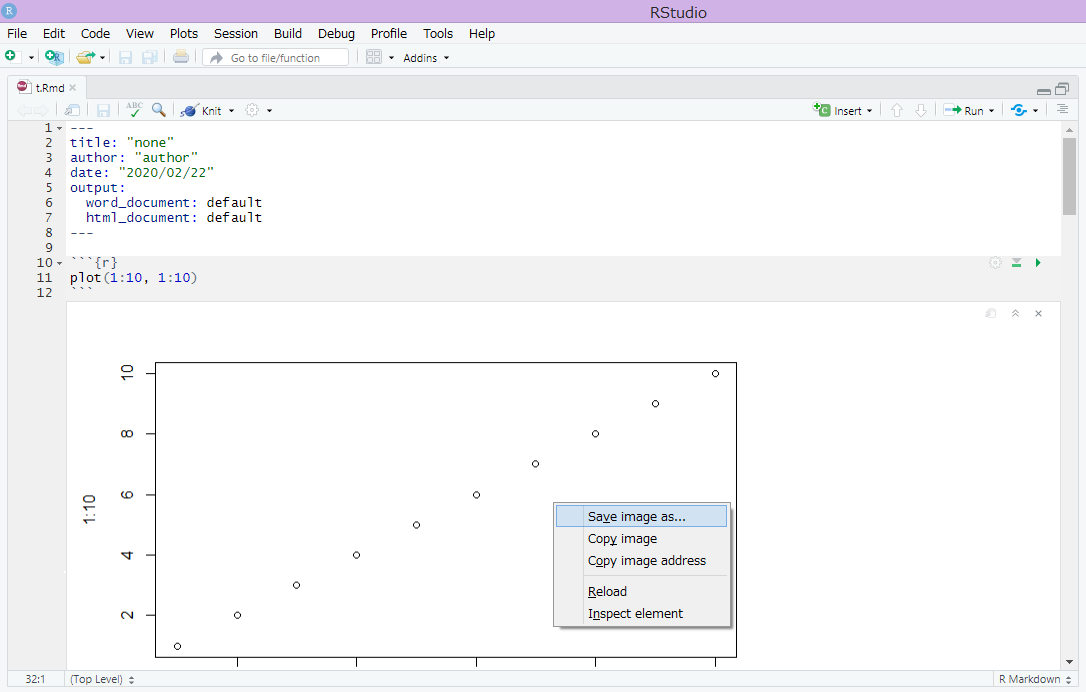1086x692 pixels.
Task: Open the New File dropdown arrow
Action: click(31, 58)
